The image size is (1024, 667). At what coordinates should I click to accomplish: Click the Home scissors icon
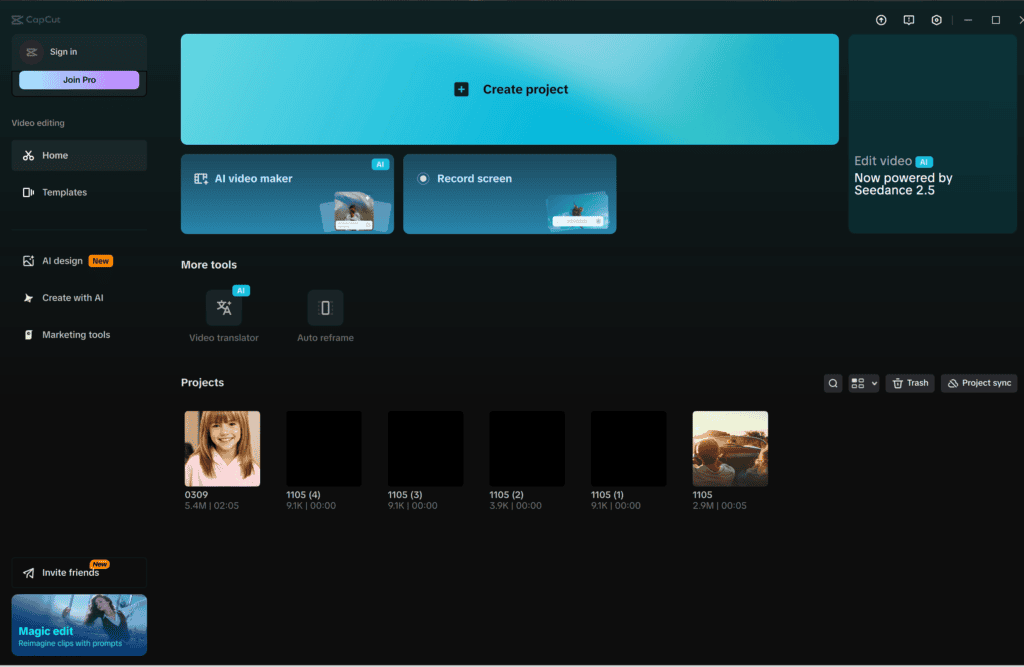pos(28,155)
